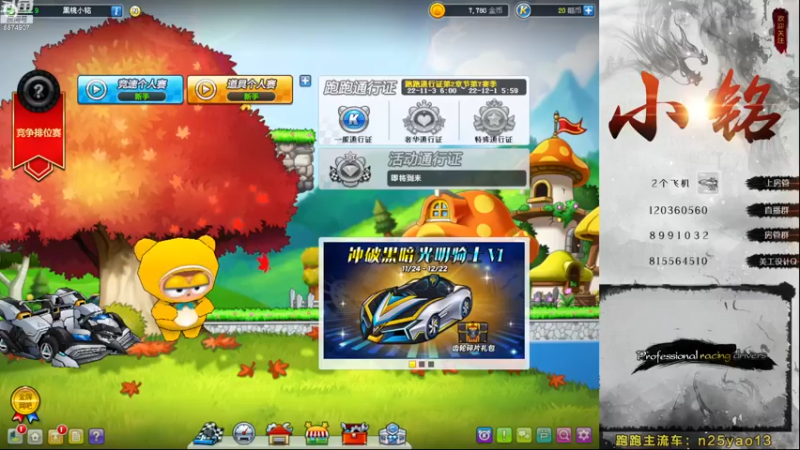Open the green chat bubbles icon
Screen dimensions: 800x450
524,435
